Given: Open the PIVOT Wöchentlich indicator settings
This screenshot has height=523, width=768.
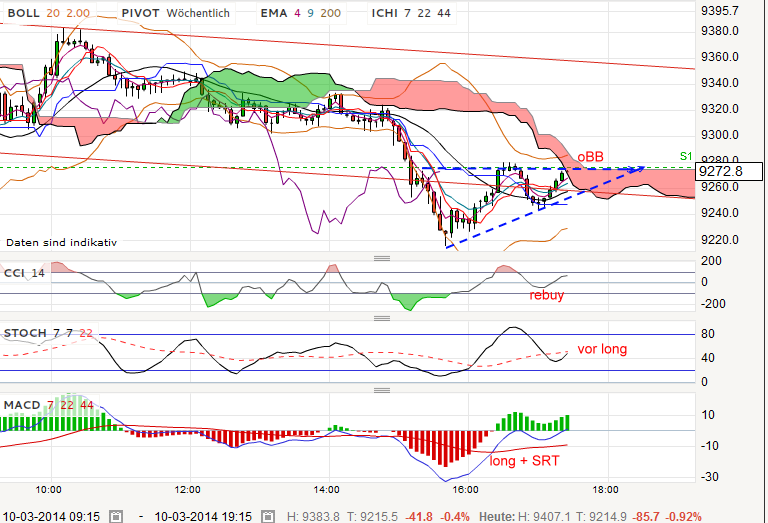Looking at the screenshot, I should [175, 13].
